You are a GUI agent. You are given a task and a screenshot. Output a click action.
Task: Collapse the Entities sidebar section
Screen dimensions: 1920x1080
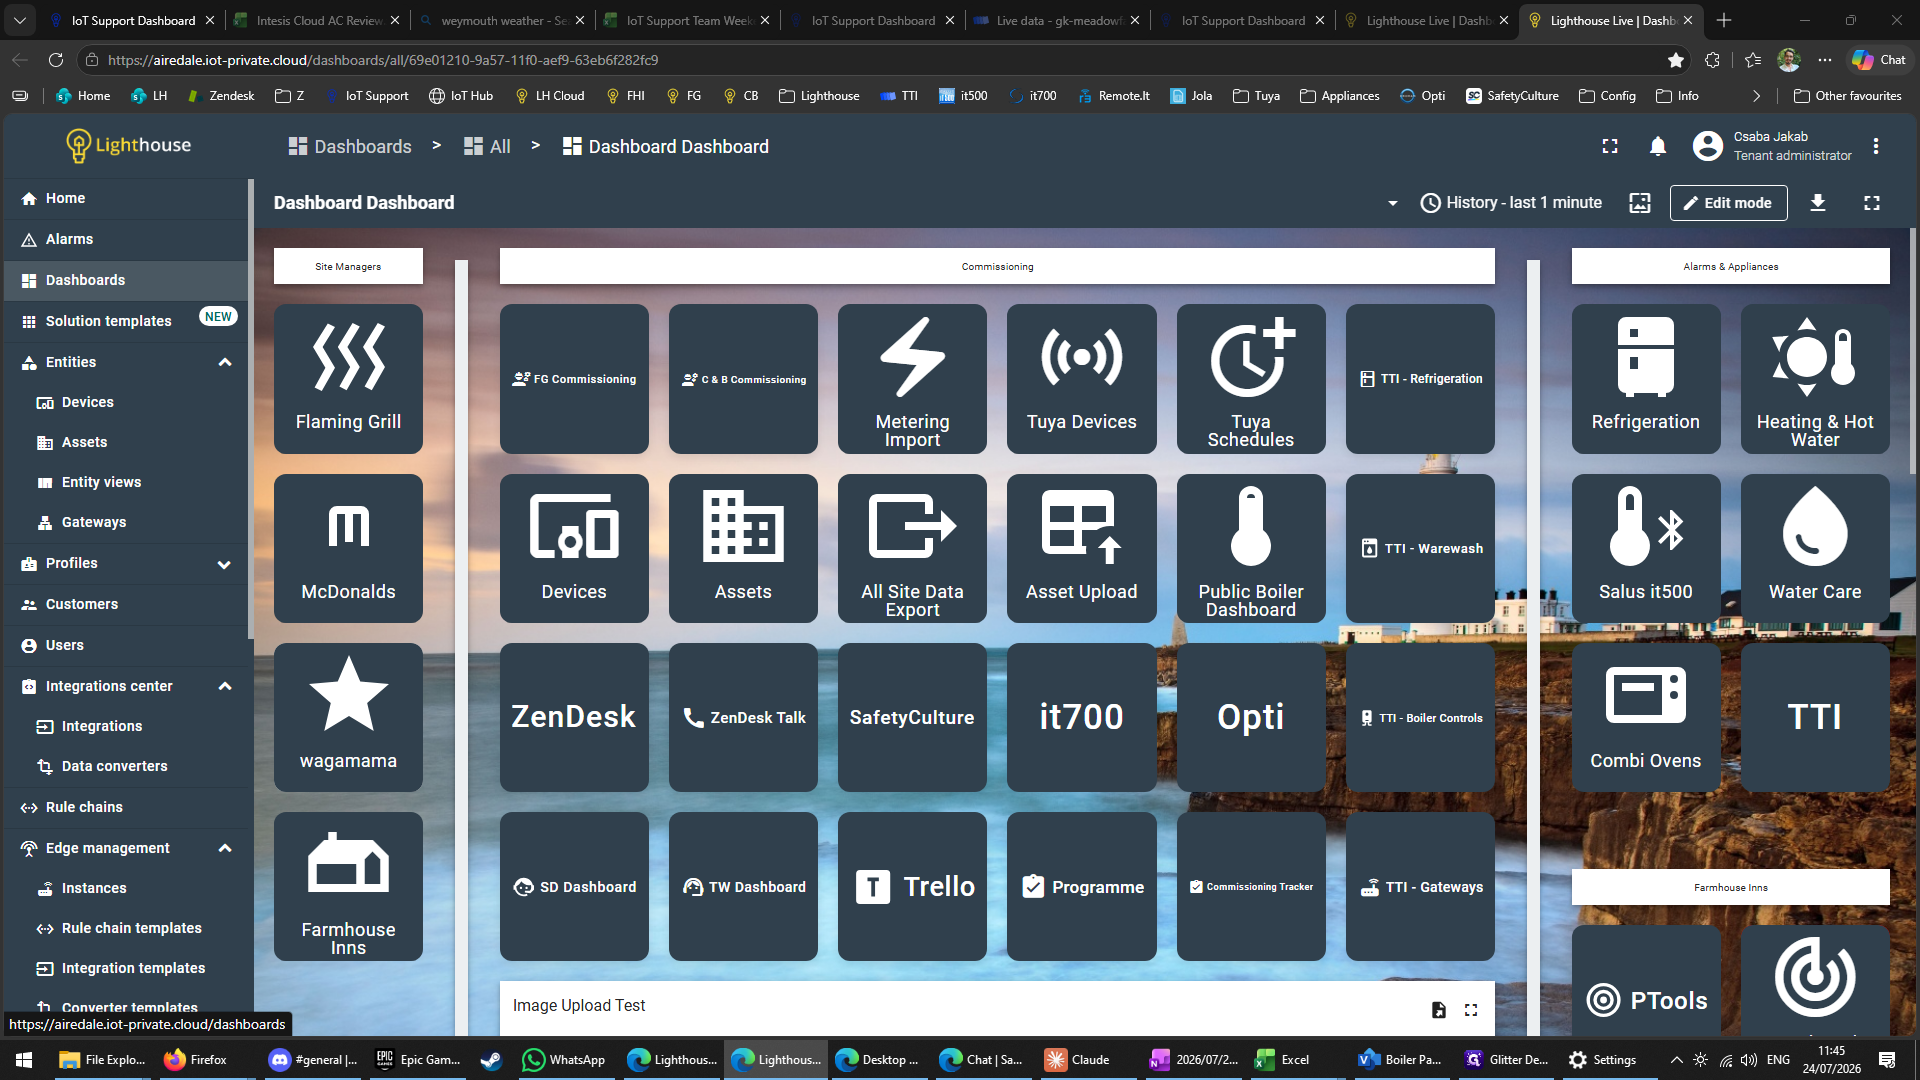tap(225, 362)
